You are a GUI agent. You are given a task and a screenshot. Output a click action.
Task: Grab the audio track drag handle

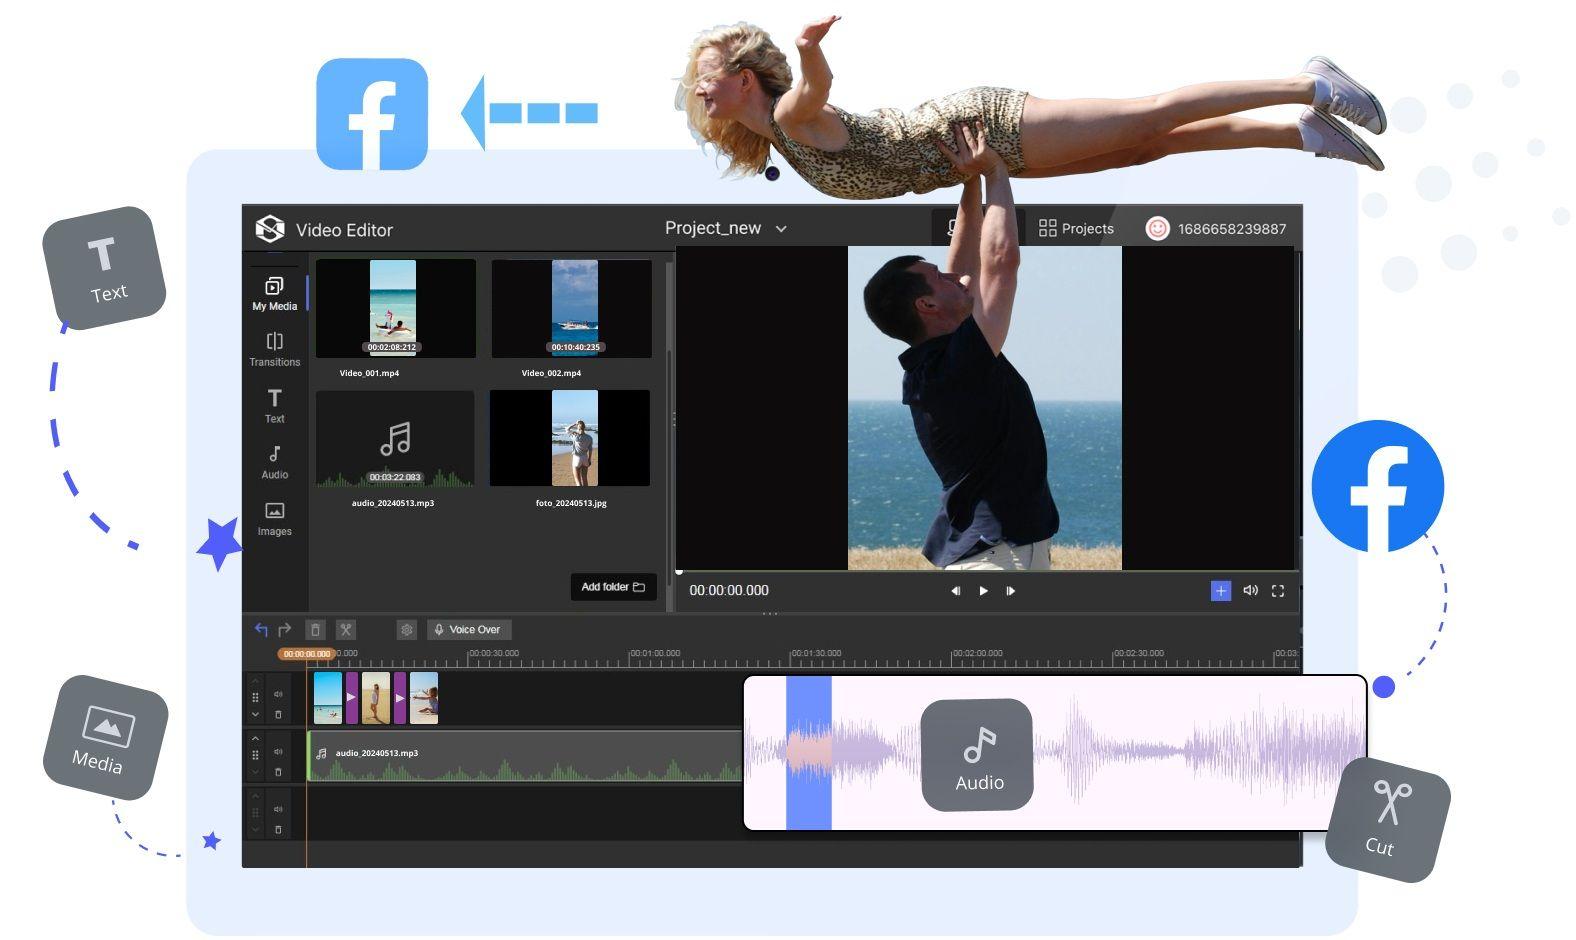(x=255, y=755)
